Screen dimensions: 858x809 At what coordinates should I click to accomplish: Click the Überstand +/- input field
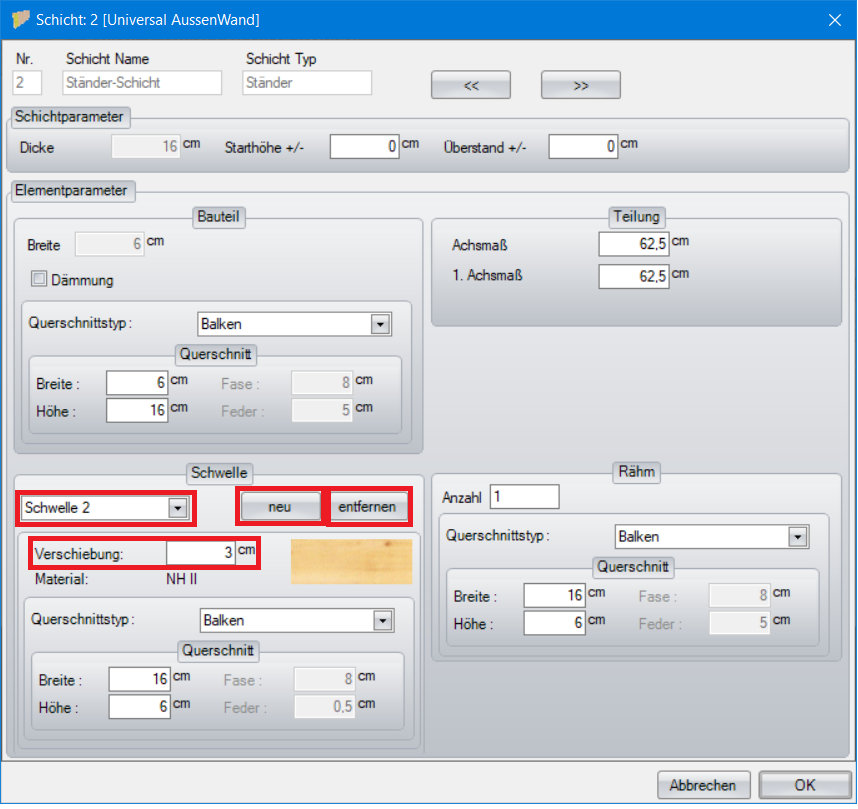click(x=583, y=147)
